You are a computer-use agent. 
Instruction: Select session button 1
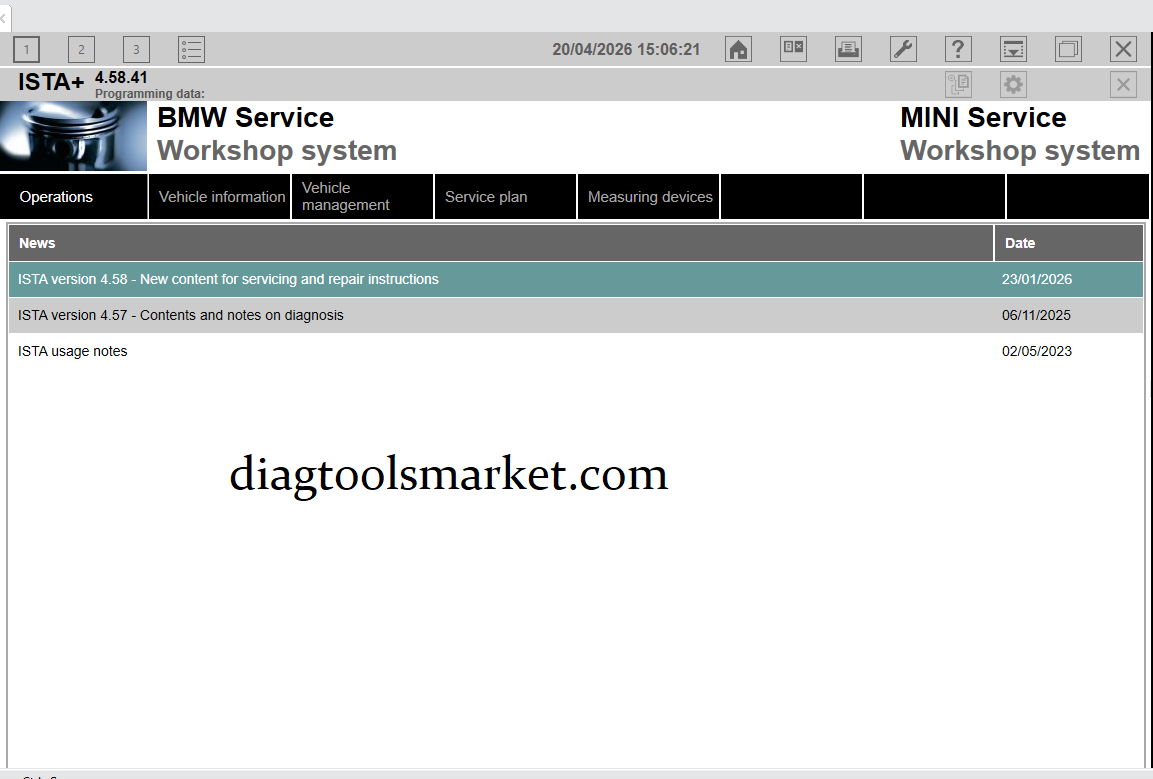point(26,49)
